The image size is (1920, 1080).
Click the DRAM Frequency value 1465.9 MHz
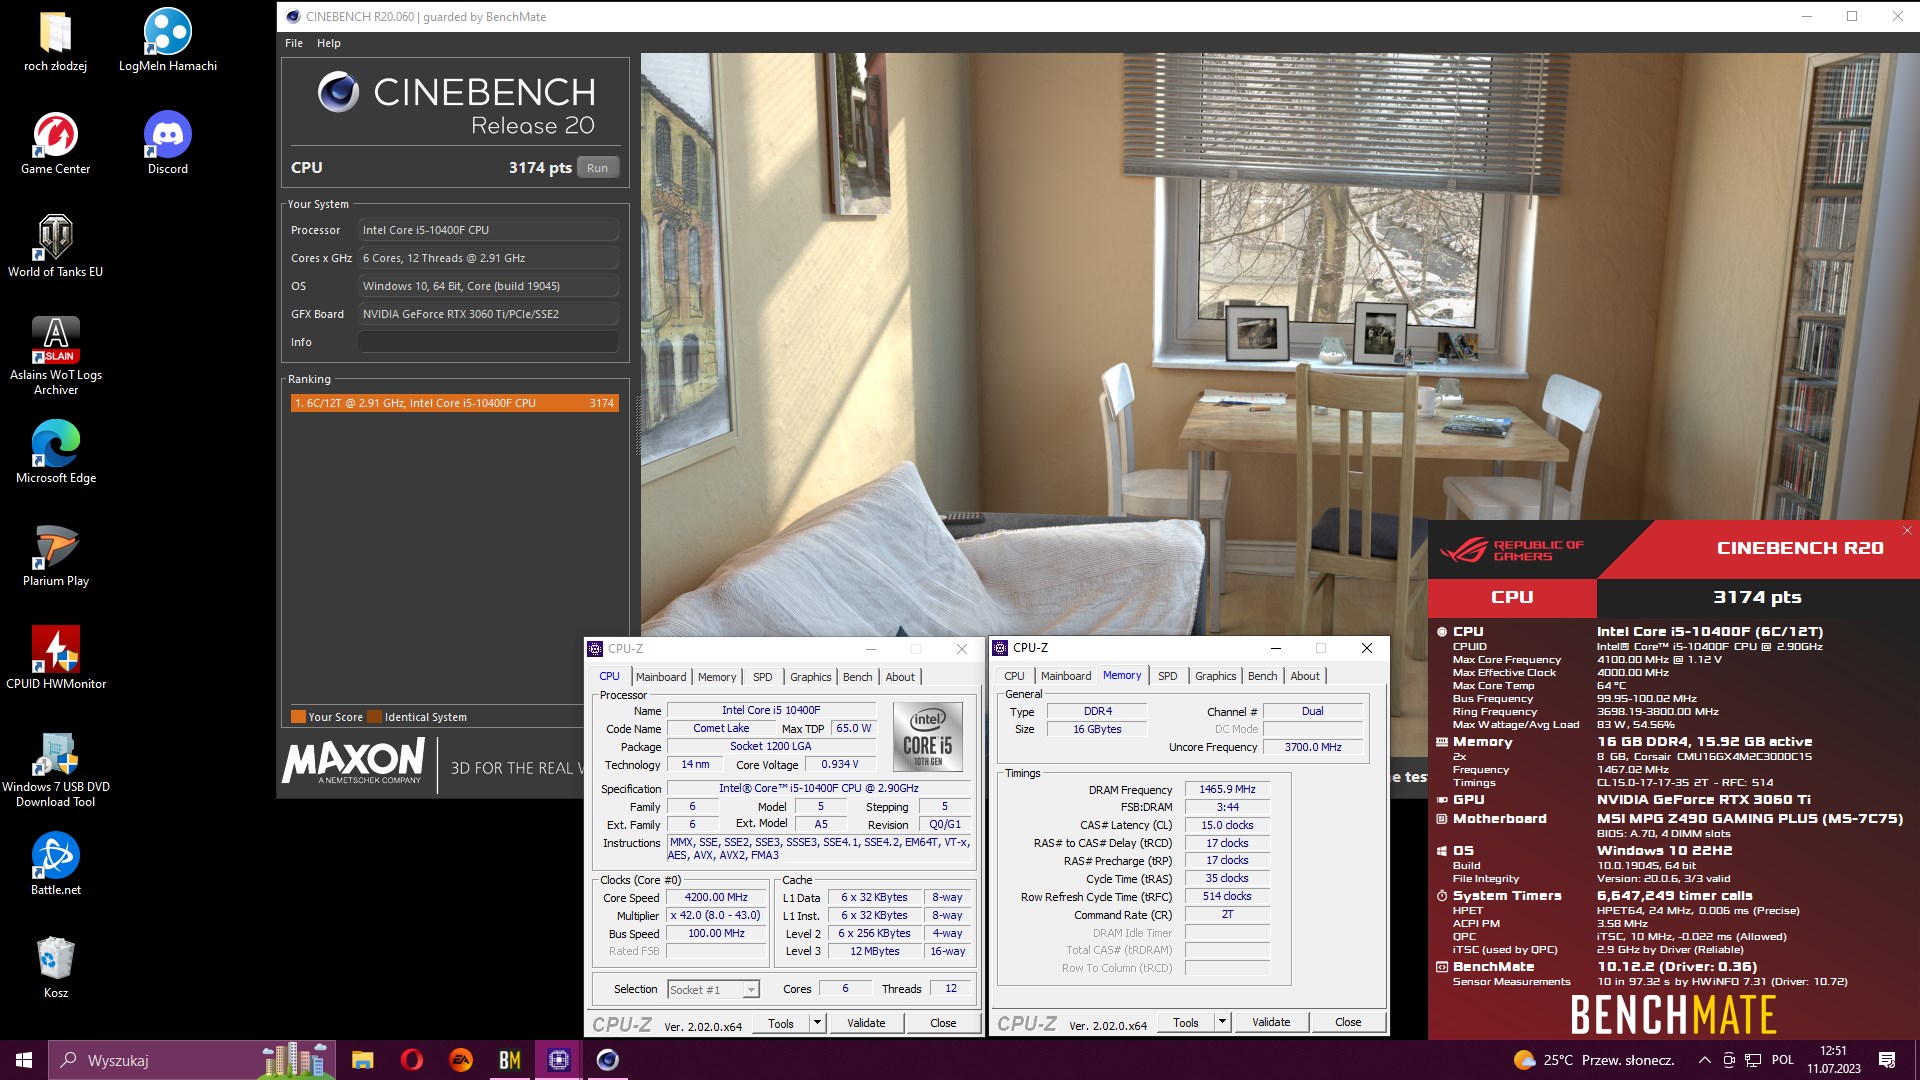(x=1227, y=790)
